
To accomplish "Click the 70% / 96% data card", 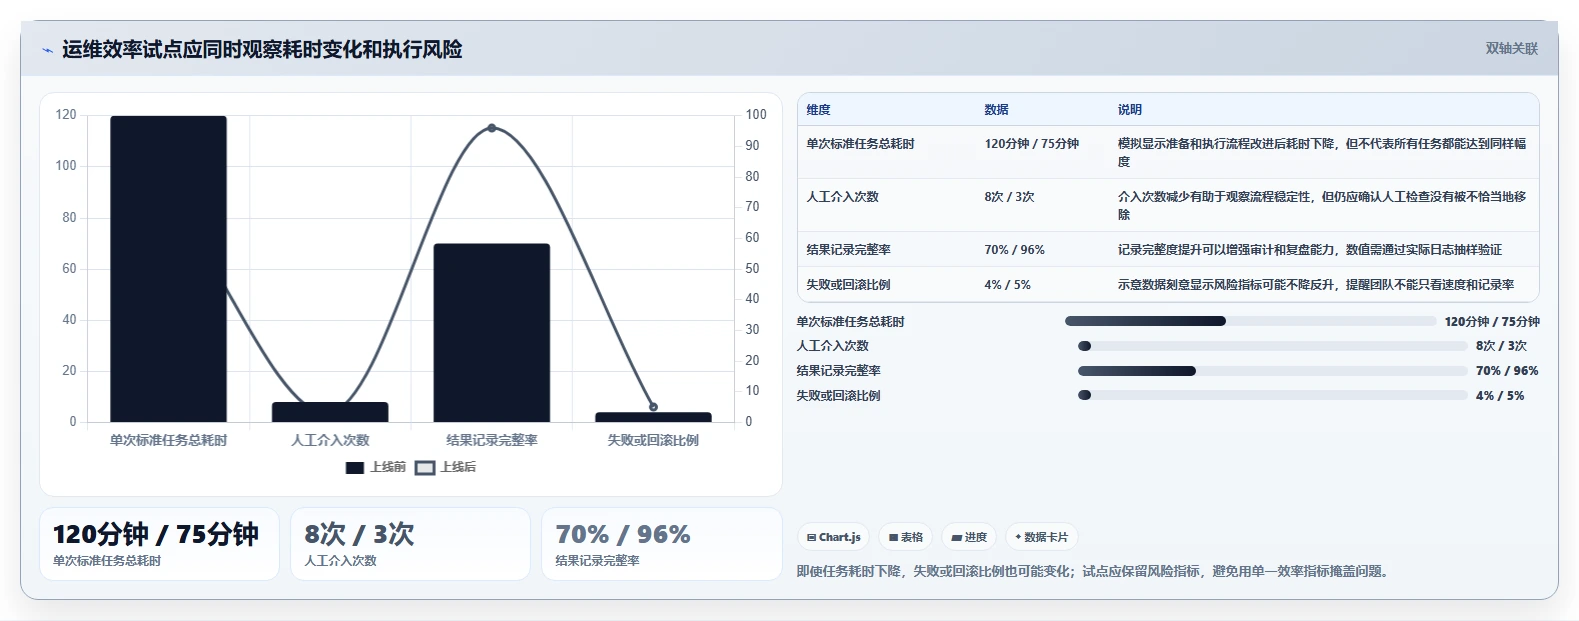I will point(661,544).
